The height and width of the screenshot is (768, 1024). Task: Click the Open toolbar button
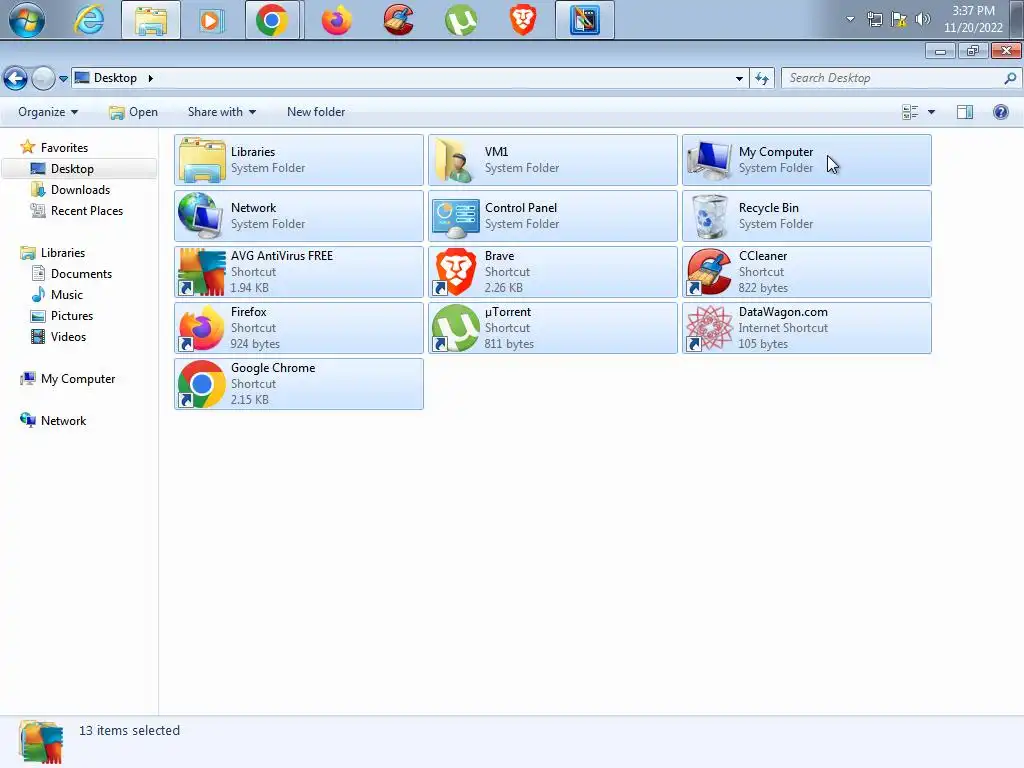click(x=133, y=112)
